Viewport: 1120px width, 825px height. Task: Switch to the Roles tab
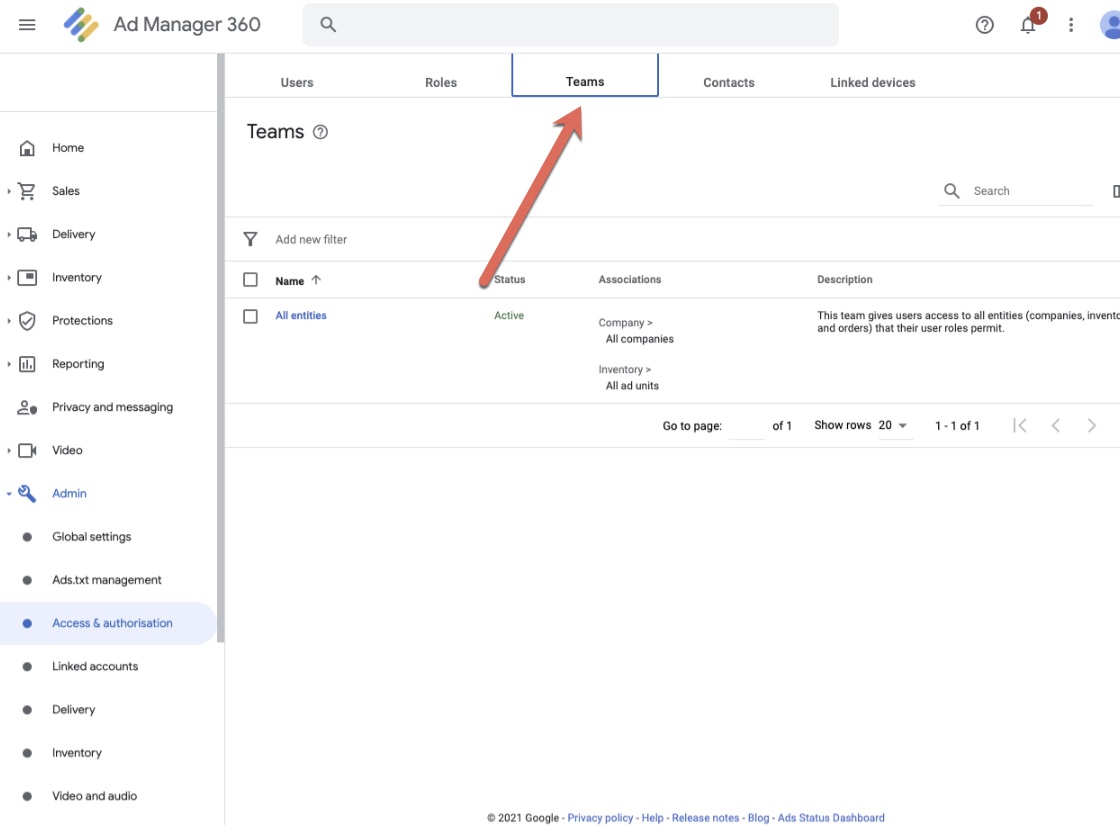(x=441, y=83)
